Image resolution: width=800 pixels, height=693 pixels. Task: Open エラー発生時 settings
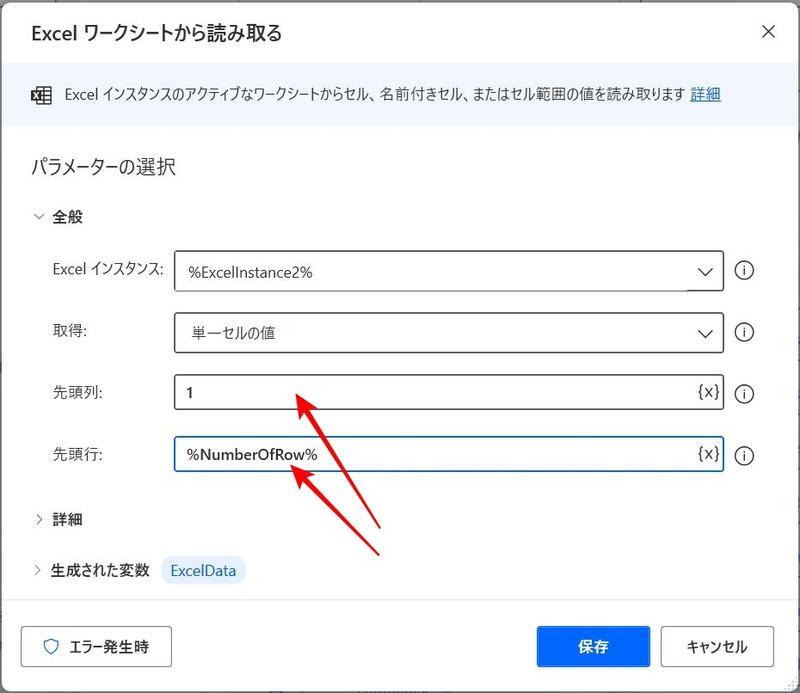click(x=96, y=646)
